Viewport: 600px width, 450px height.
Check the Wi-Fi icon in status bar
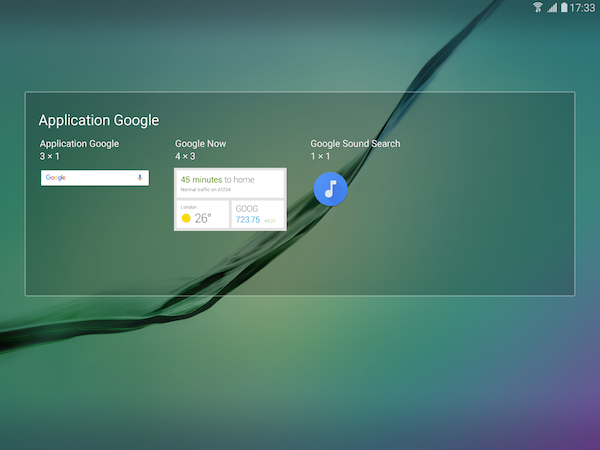[x=538, y=7]
